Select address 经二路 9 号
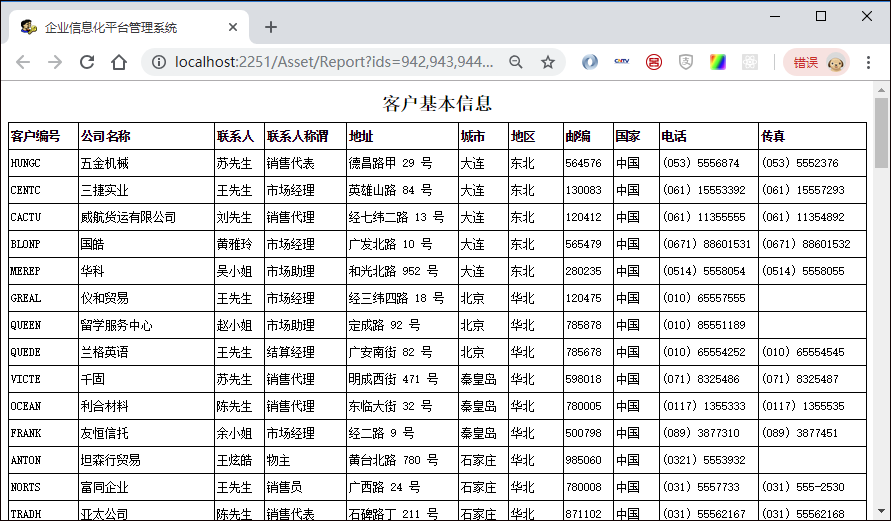The width and height of the screenshot is (891, 521). click(x=381, y=433)
